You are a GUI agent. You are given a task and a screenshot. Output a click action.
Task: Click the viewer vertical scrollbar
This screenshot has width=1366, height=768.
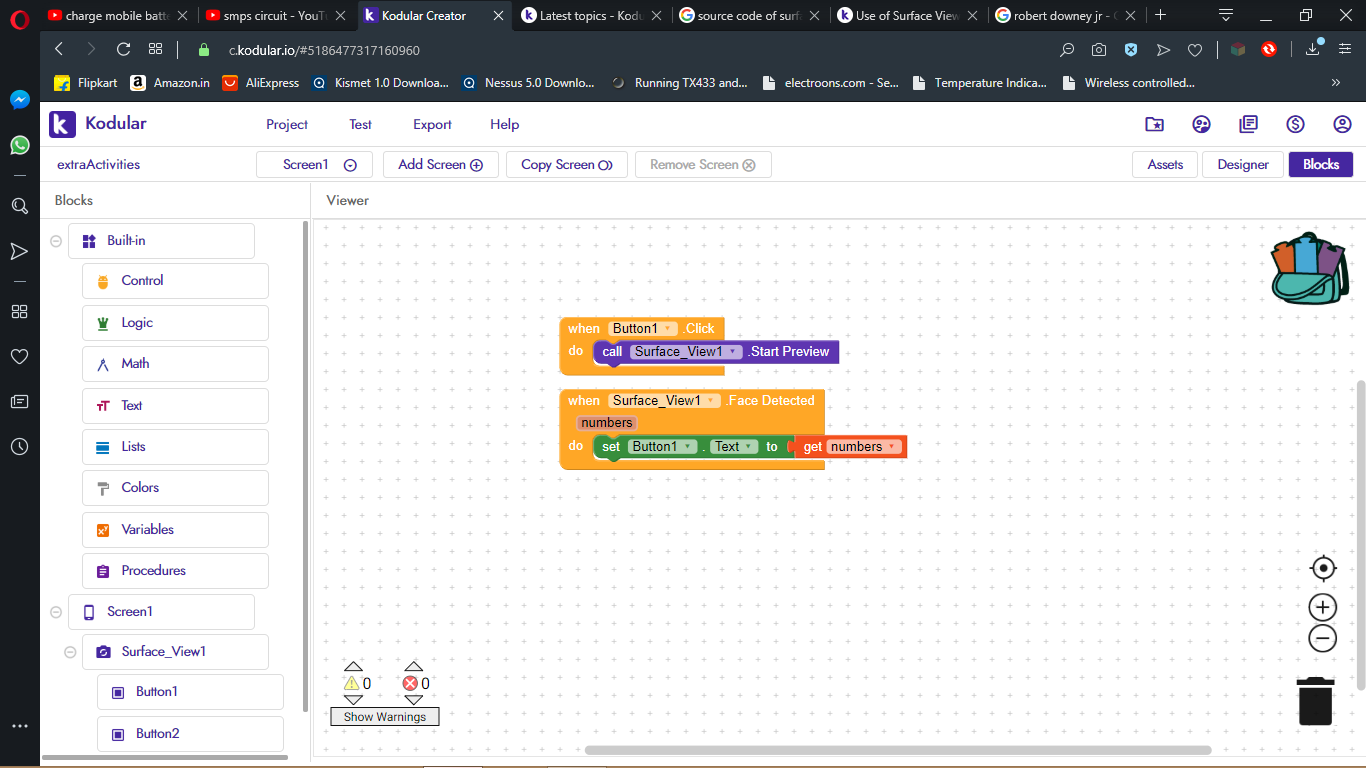[x=1360, y=535]
